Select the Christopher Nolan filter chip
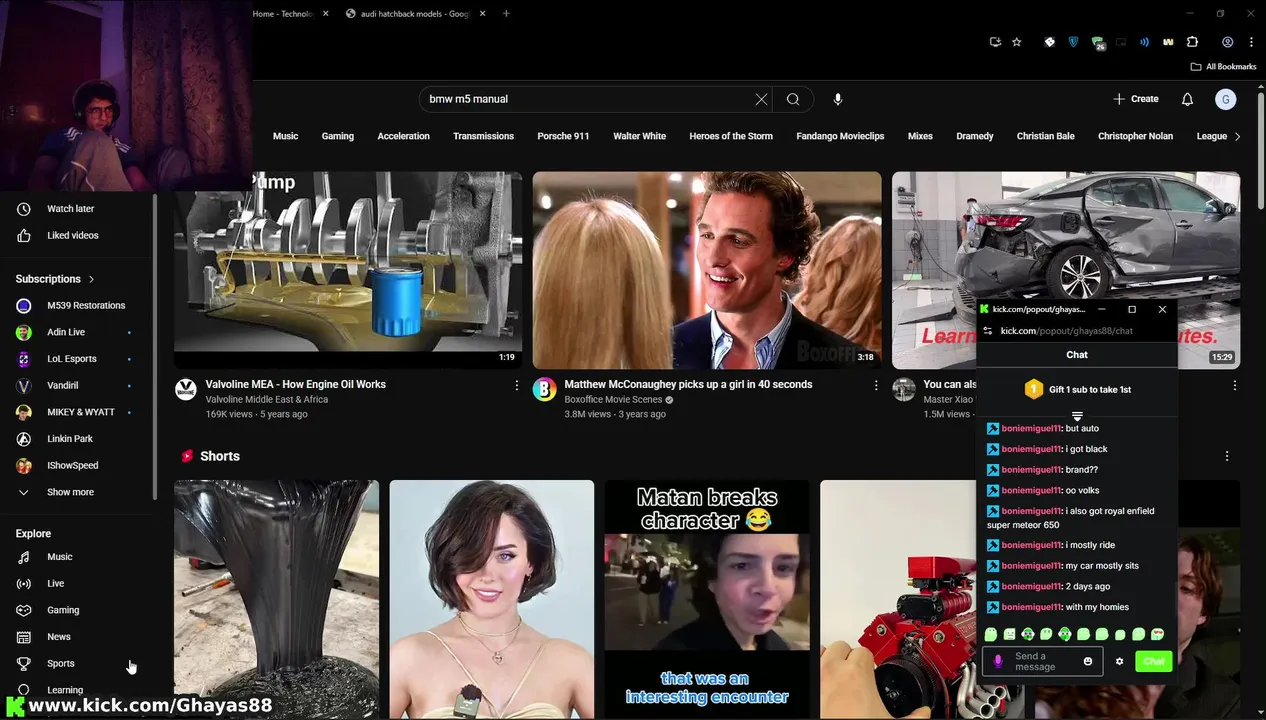This screenshot has height=720, width=1266. pyautogui.click(x=1135, y=136)
